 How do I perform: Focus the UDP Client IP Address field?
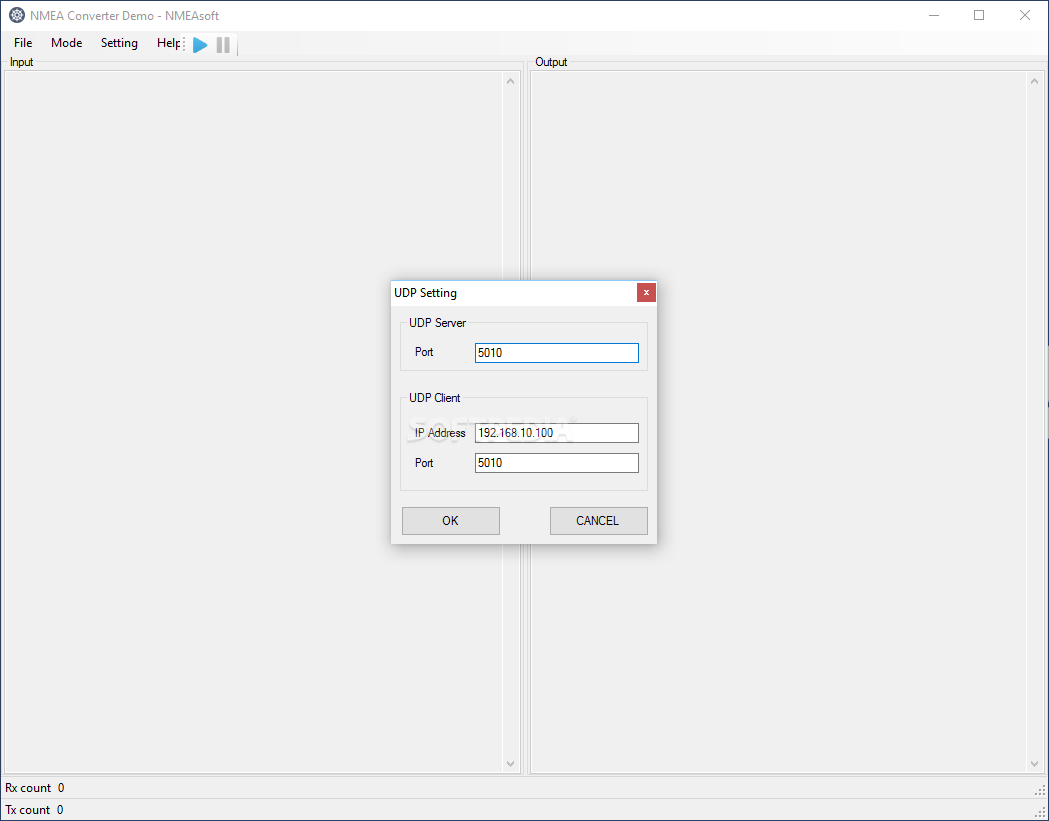click(557, 433)
